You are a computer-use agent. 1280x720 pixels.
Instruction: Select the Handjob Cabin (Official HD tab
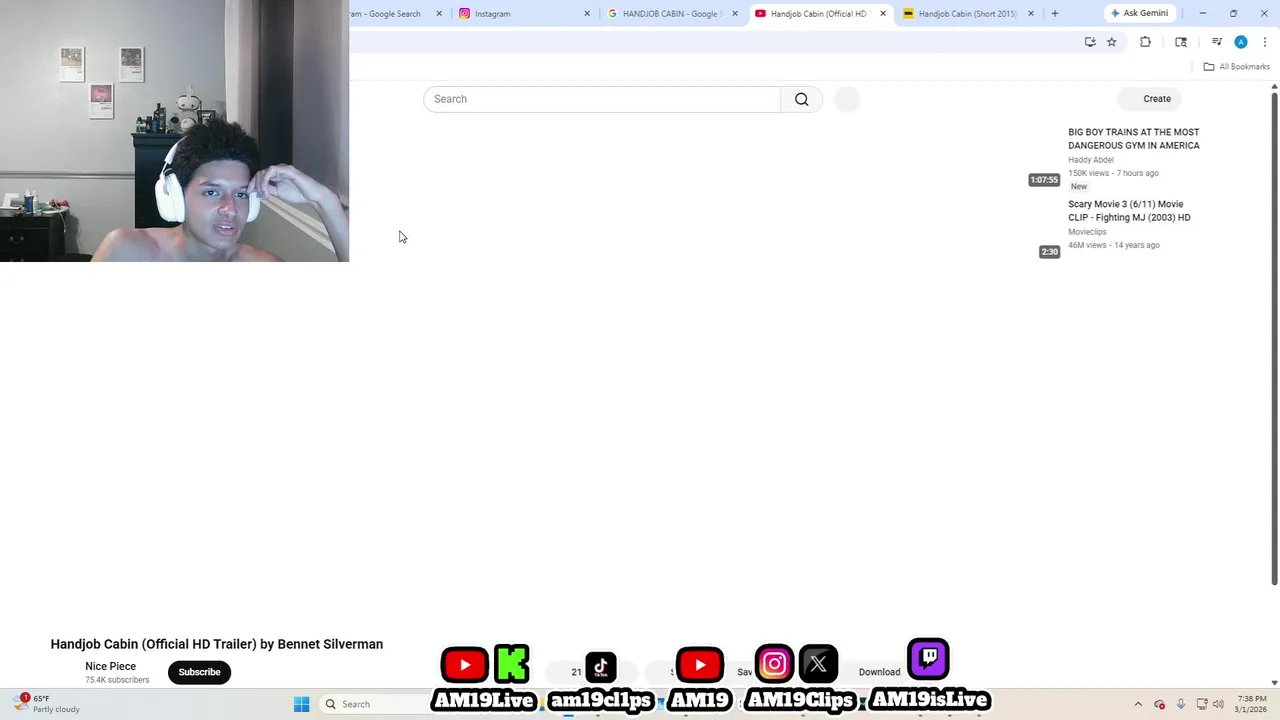tap(818, 14)
